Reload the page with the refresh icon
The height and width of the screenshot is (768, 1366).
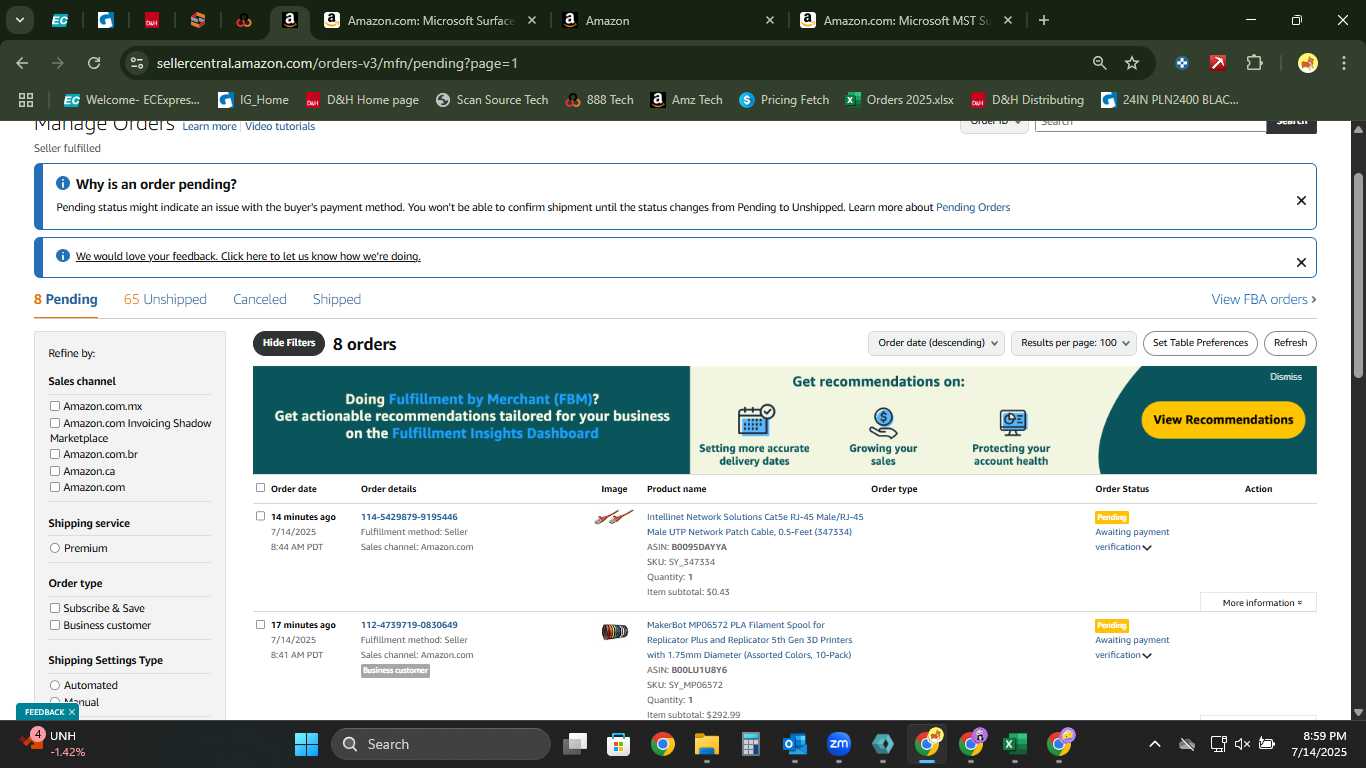94,63
